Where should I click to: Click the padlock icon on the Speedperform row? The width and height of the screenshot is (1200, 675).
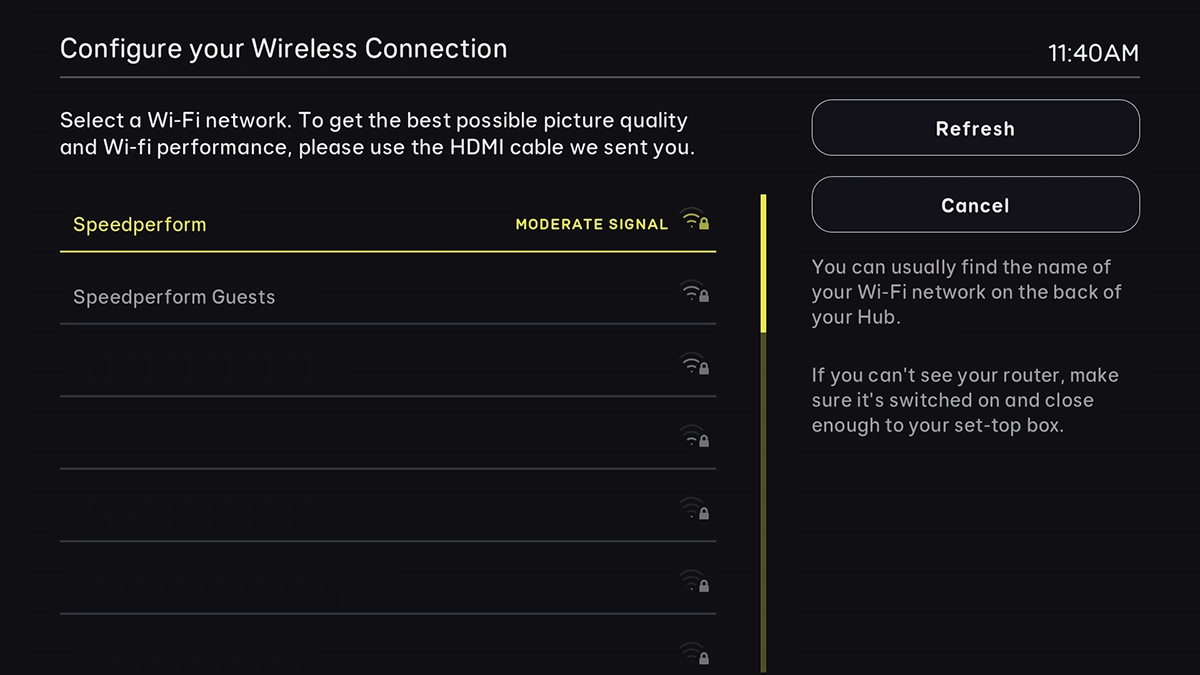pos(706,225)
